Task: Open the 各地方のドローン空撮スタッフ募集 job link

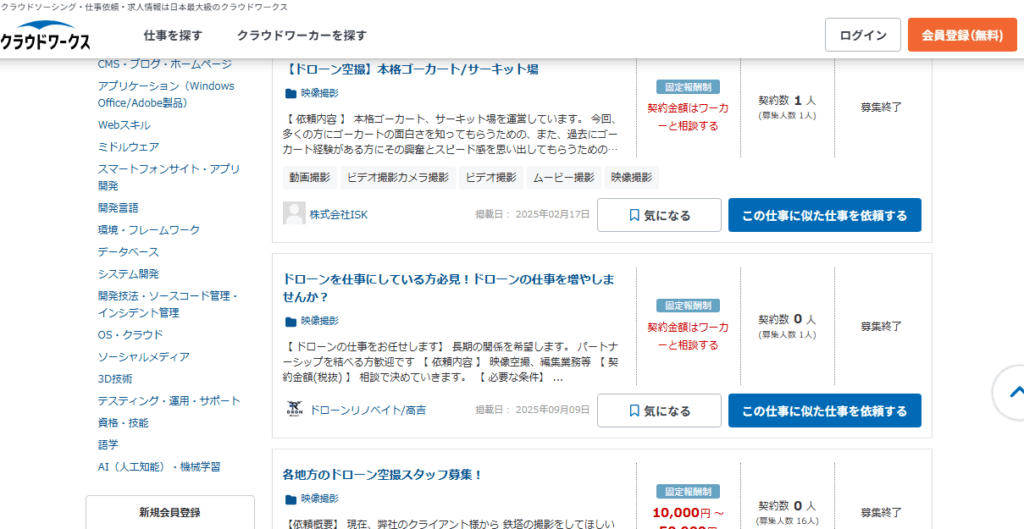Action: (383, 475)
